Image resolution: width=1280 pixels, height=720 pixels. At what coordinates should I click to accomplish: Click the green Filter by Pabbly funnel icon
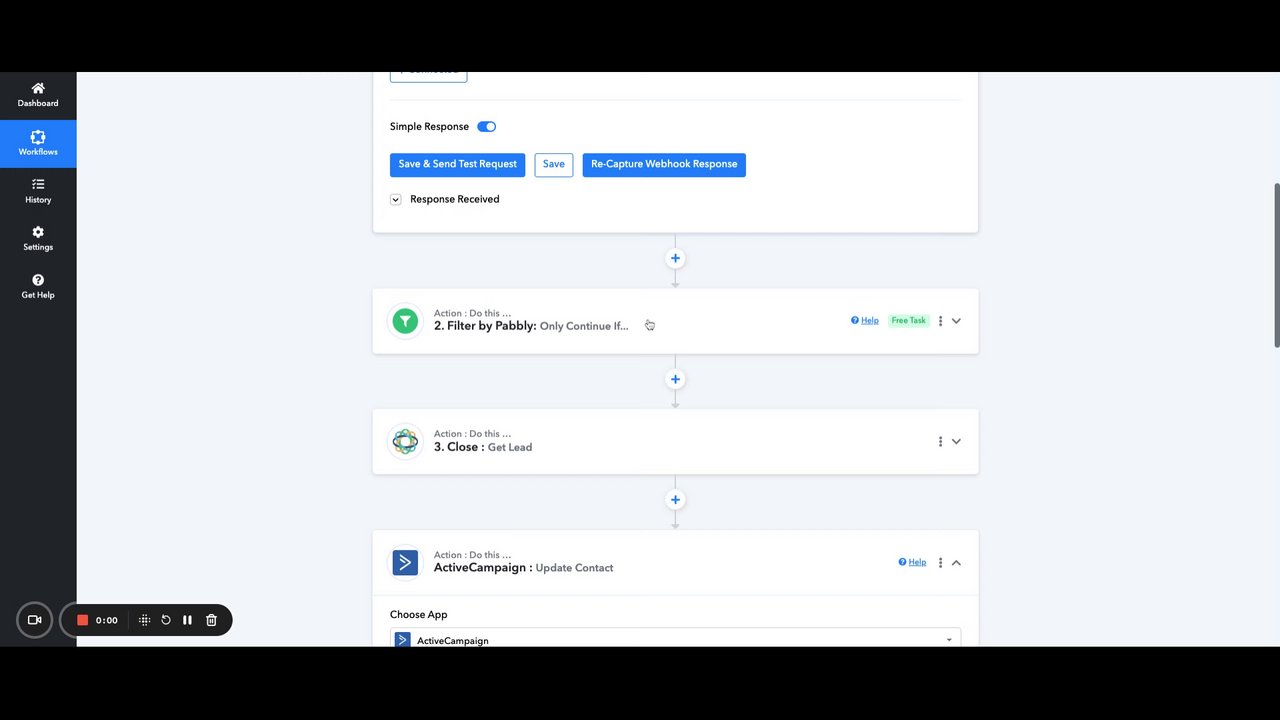point(405,321)
